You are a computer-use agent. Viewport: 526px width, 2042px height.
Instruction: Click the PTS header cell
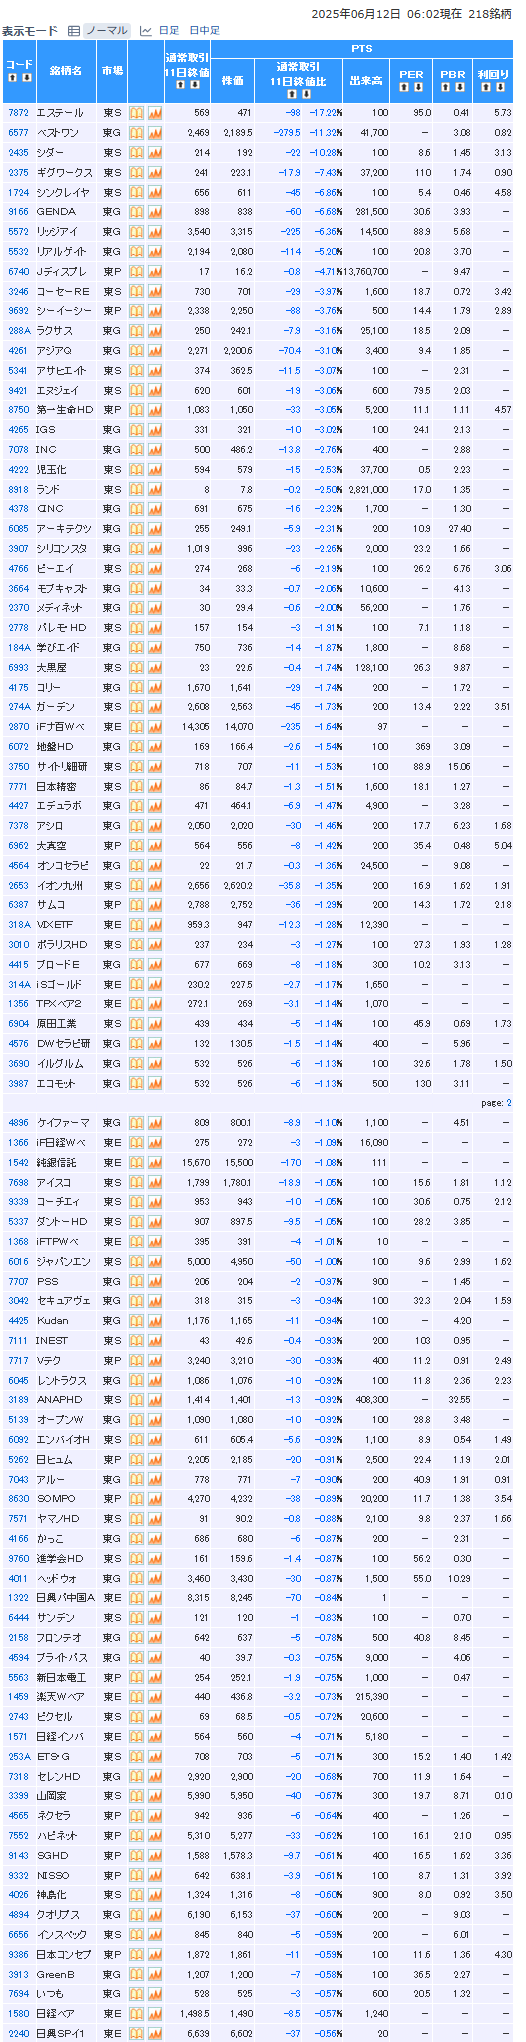click(362, 49)
